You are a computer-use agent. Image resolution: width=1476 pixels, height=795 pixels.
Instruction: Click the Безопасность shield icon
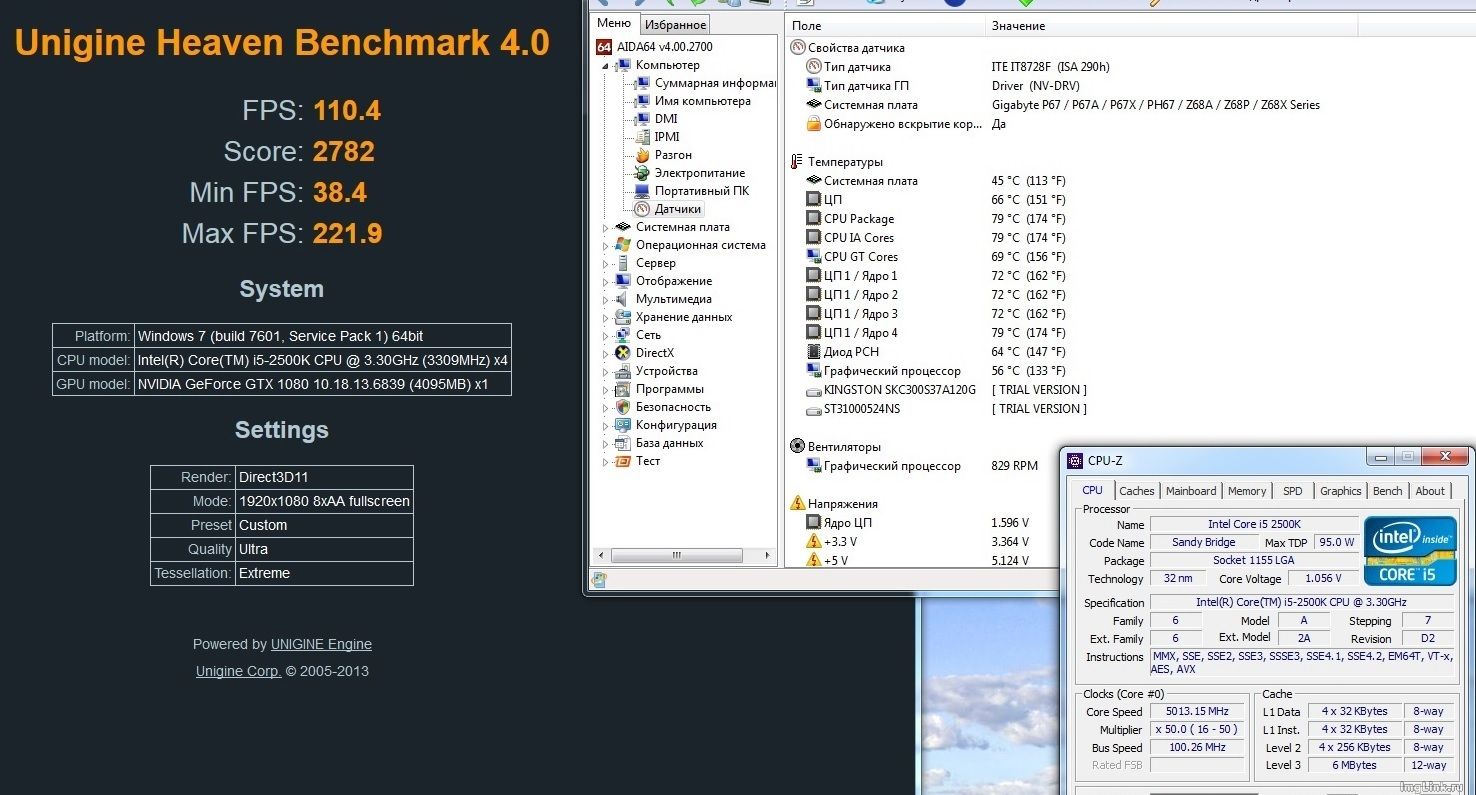pos(624,407)
